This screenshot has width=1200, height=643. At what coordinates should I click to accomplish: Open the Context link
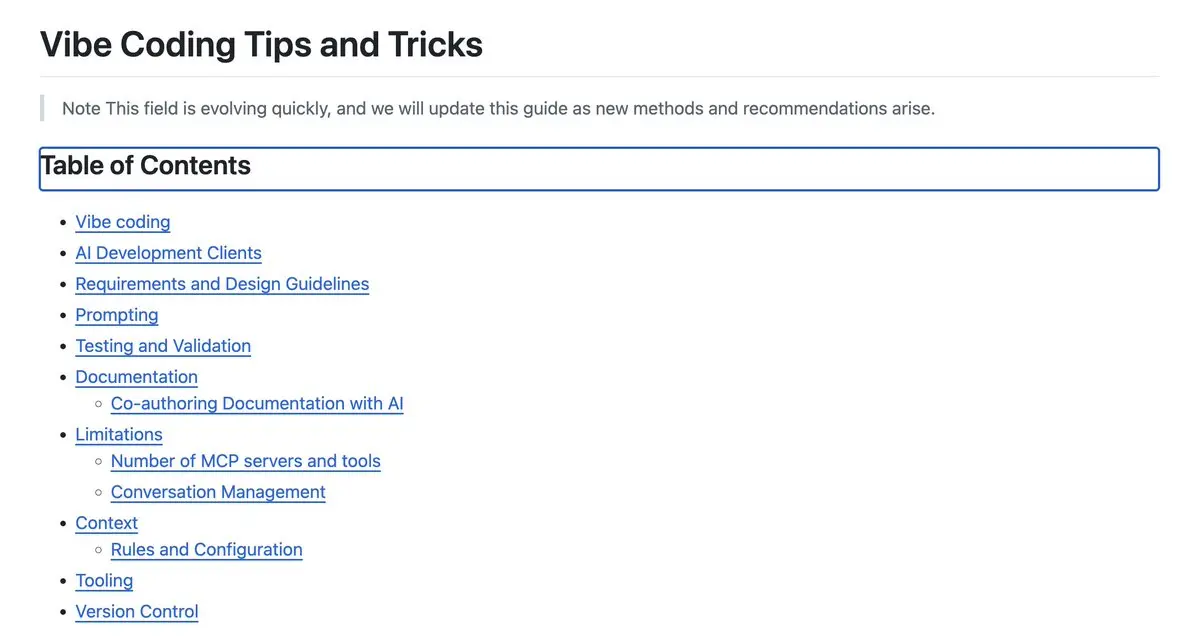coord(107,524)
